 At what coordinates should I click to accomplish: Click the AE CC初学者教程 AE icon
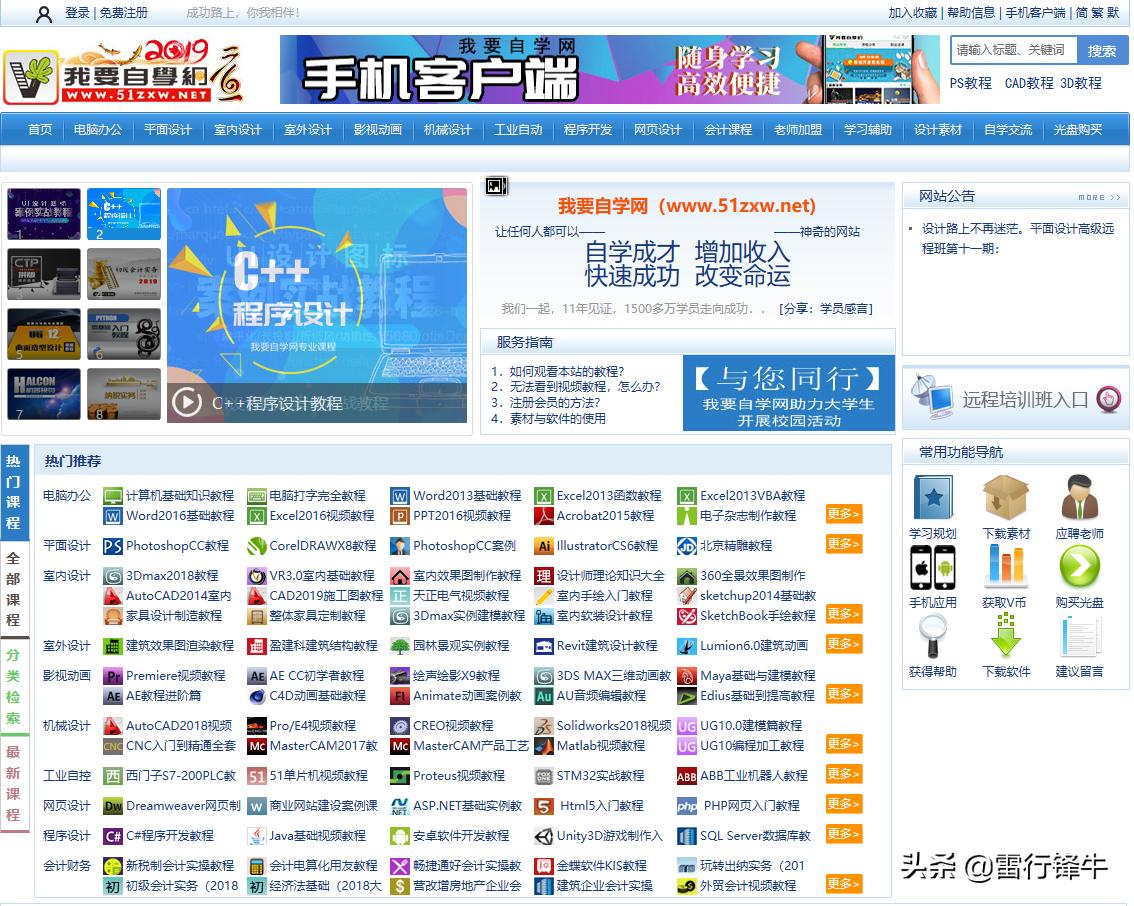[x=257, y=676]
